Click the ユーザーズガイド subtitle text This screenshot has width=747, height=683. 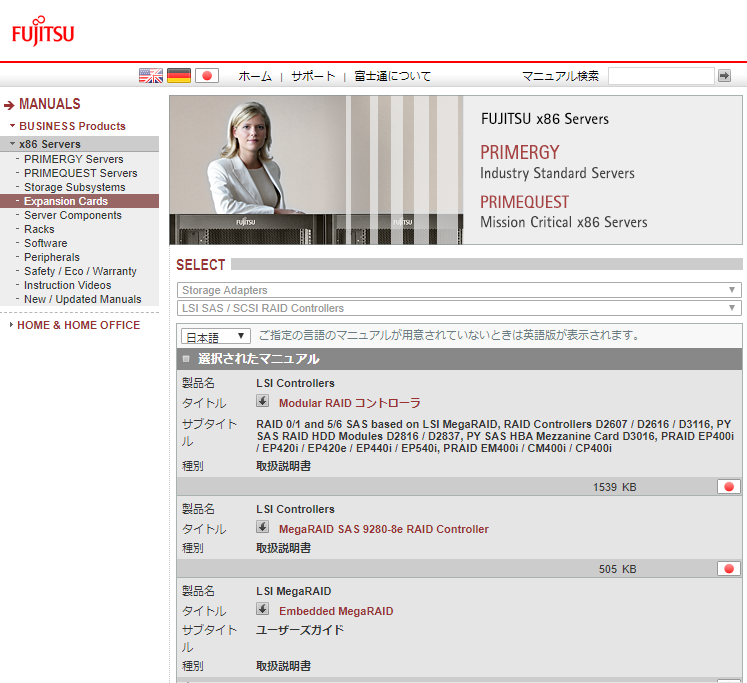pyautogui.click(x=300, y=630)
